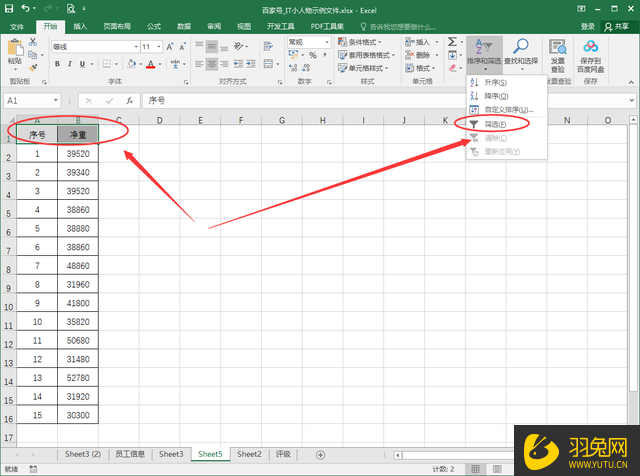Screen dimensions: 640x476
Task: Click the sign in link
Action: (587, 27)
